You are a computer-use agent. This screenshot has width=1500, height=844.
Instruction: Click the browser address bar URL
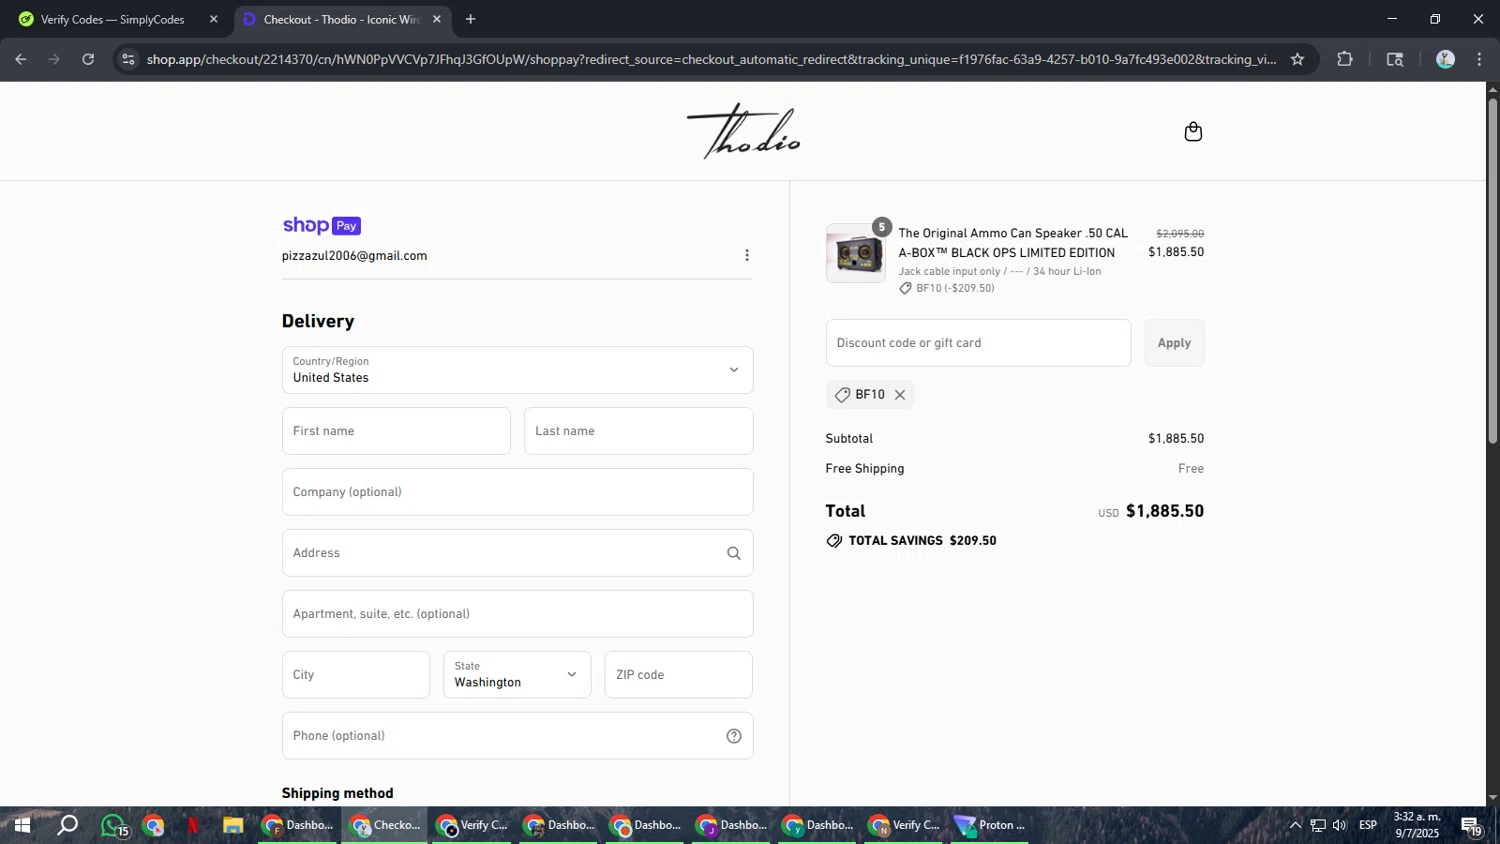click(x=711, y=59)
